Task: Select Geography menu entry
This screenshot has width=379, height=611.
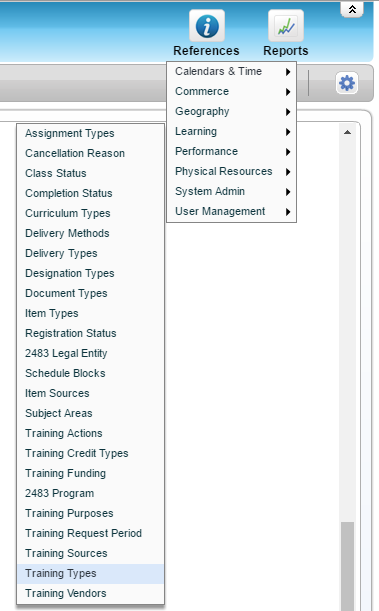Action: [231, 111]
